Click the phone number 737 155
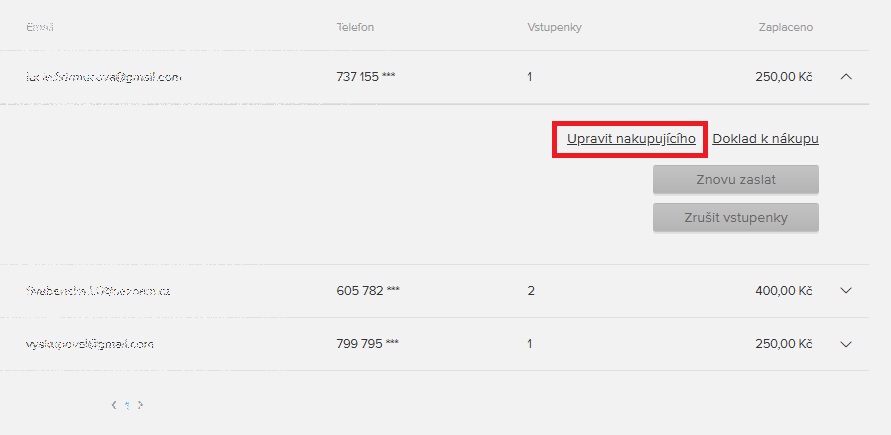The image size is (891, 435). click(x=367, y=76)
